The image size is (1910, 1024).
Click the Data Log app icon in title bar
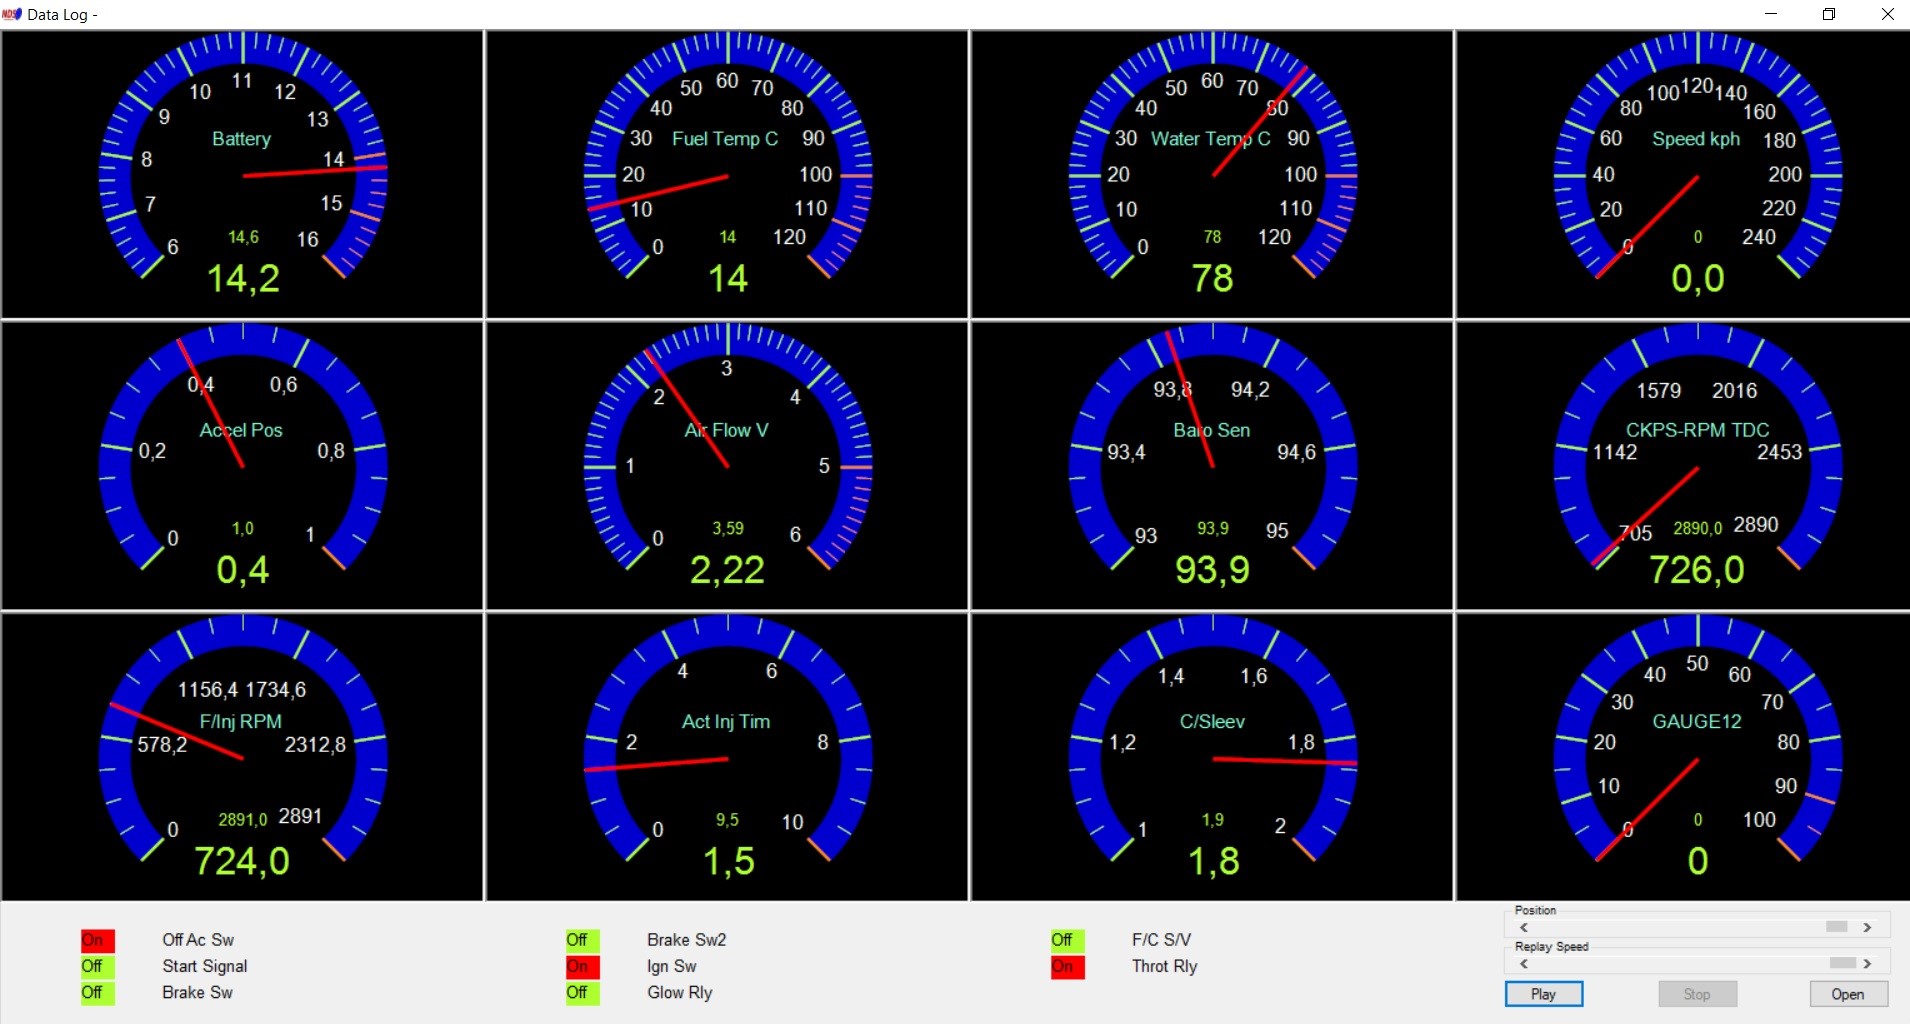(12, 14)
